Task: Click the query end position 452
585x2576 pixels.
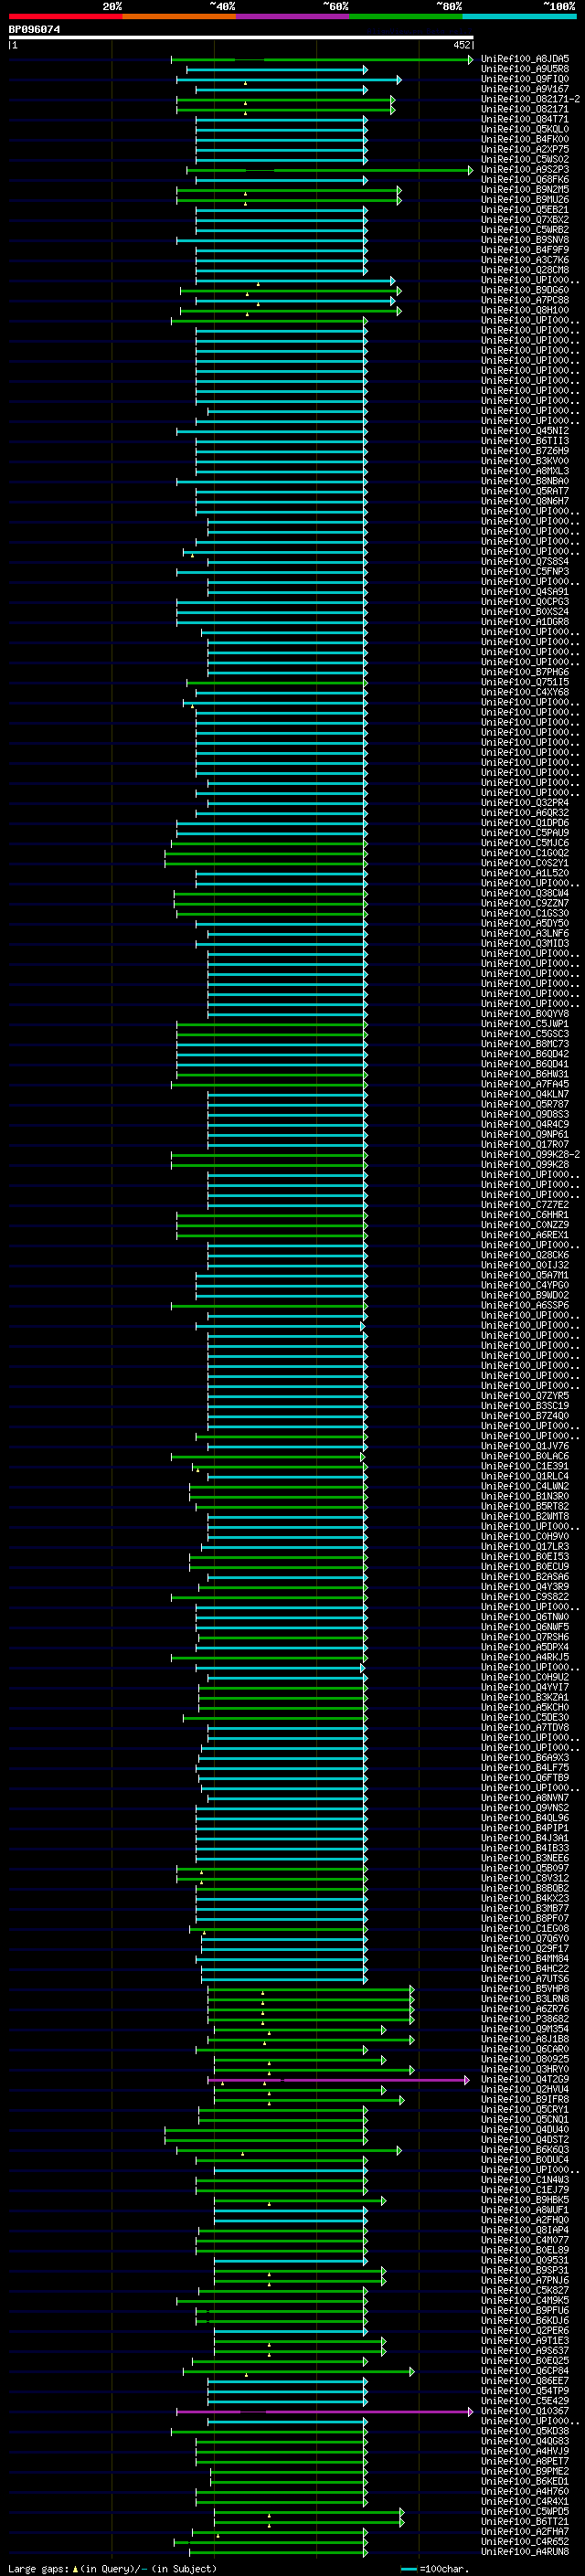Action: pos(461,45)
